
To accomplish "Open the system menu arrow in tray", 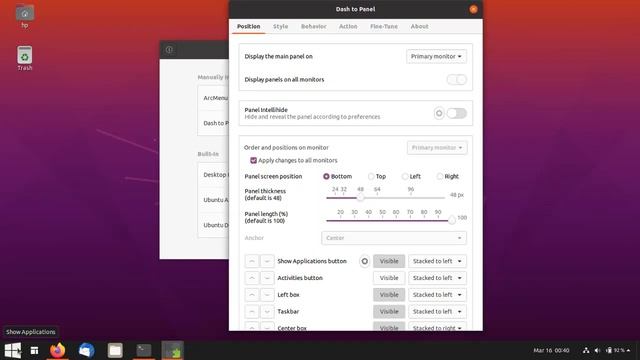I will pos(628,350).
